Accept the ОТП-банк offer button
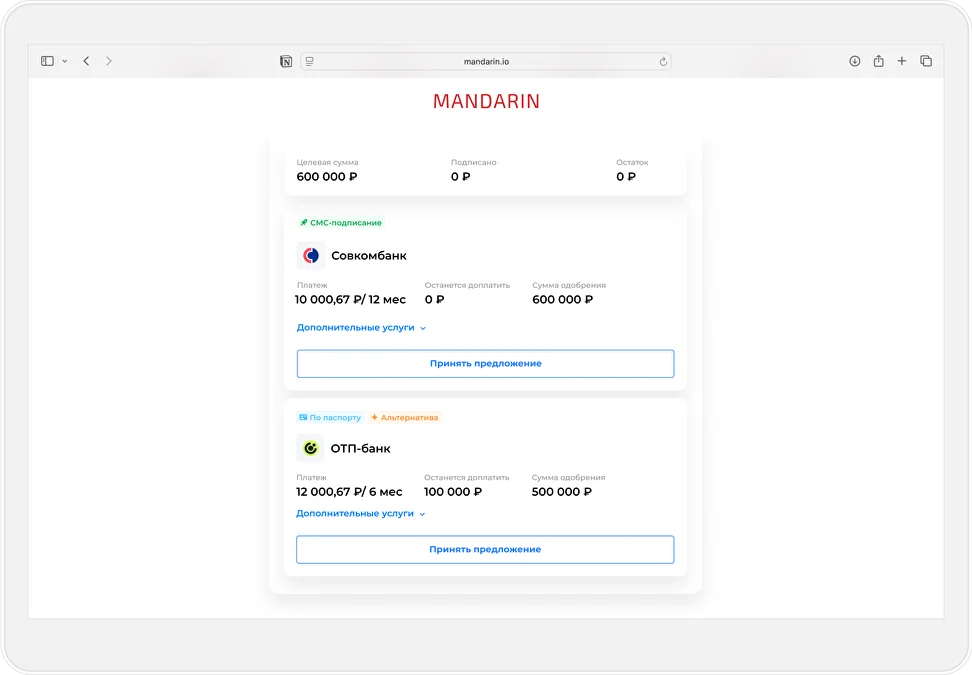Screen dimensions: 972x675 485,550
